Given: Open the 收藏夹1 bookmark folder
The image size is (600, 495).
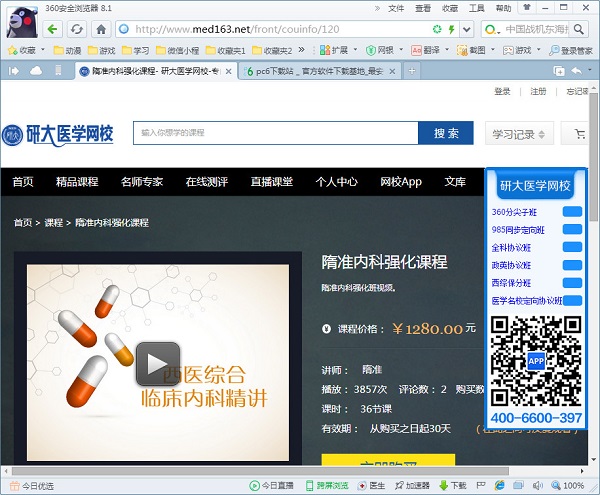Looking at the screenshot, I should (225, 50).
